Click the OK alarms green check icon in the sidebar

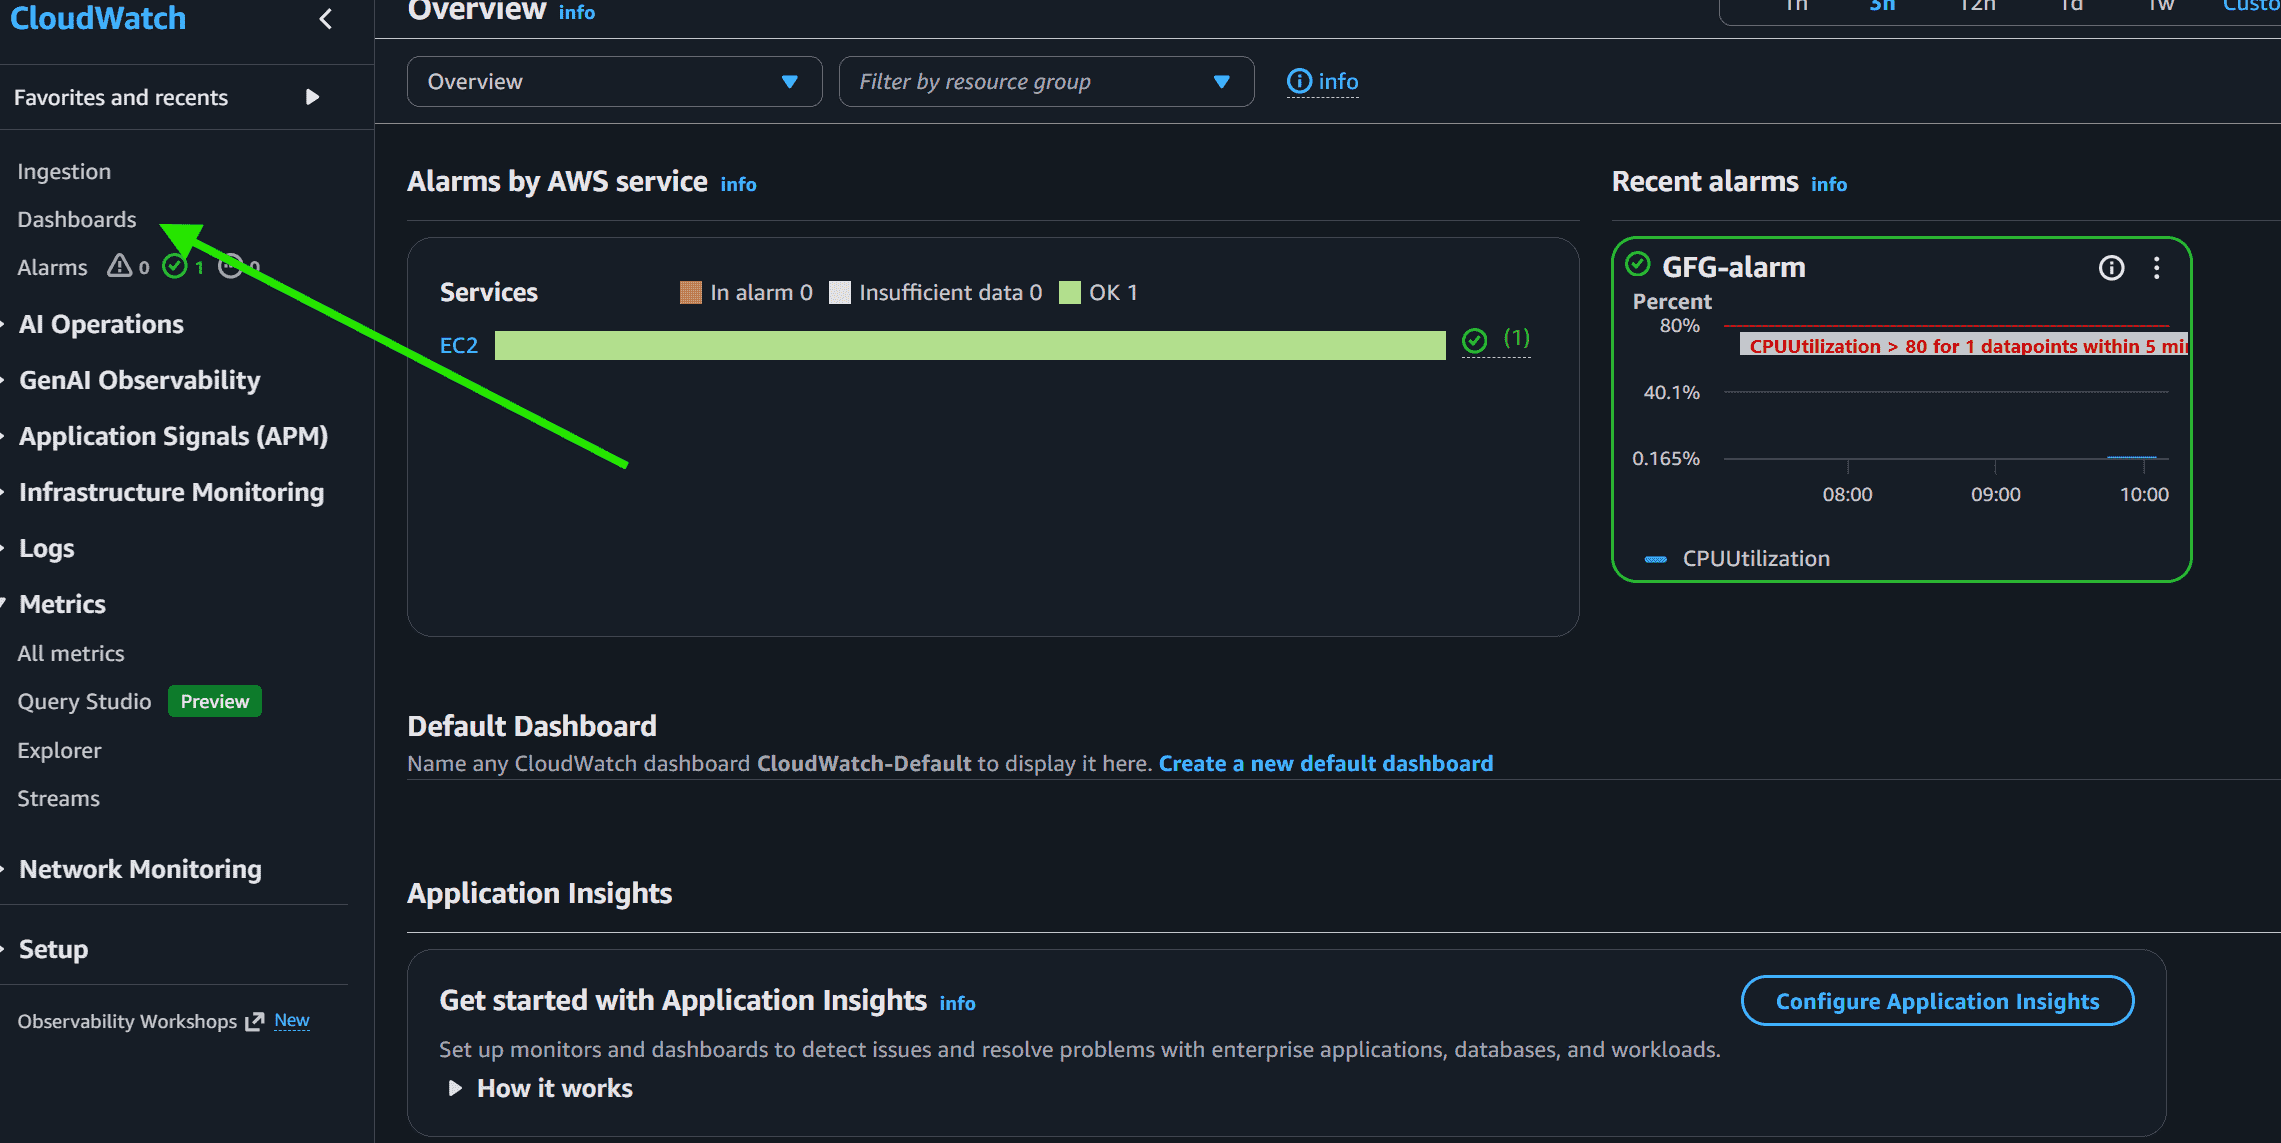point(175,266)
